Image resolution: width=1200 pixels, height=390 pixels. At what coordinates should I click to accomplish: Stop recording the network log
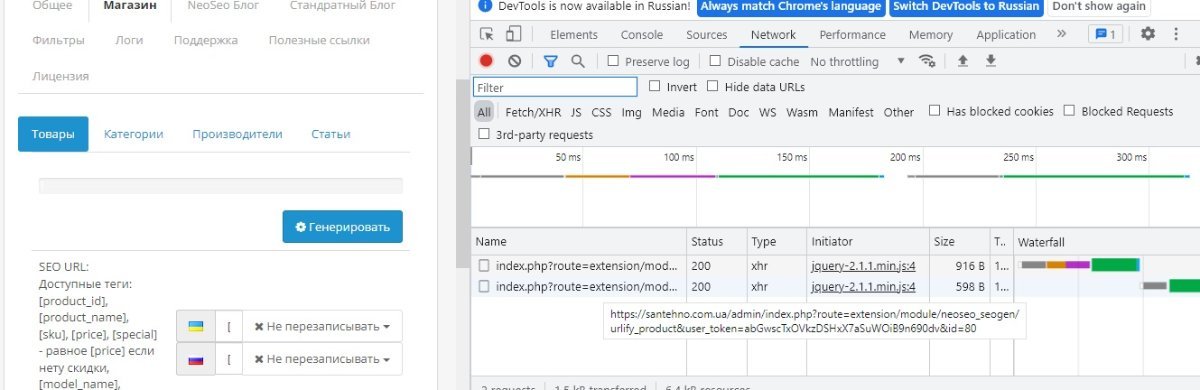click(486, 61)
